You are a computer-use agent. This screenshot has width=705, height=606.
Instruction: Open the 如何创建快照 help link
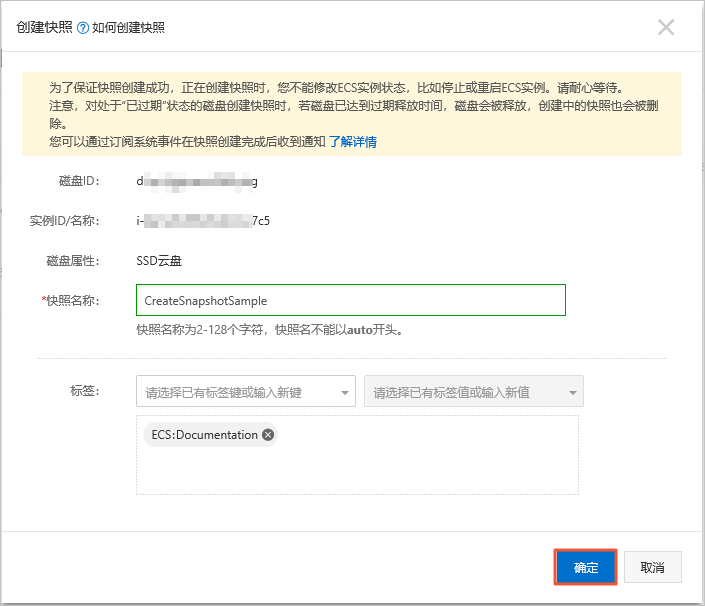pos(128,28)
